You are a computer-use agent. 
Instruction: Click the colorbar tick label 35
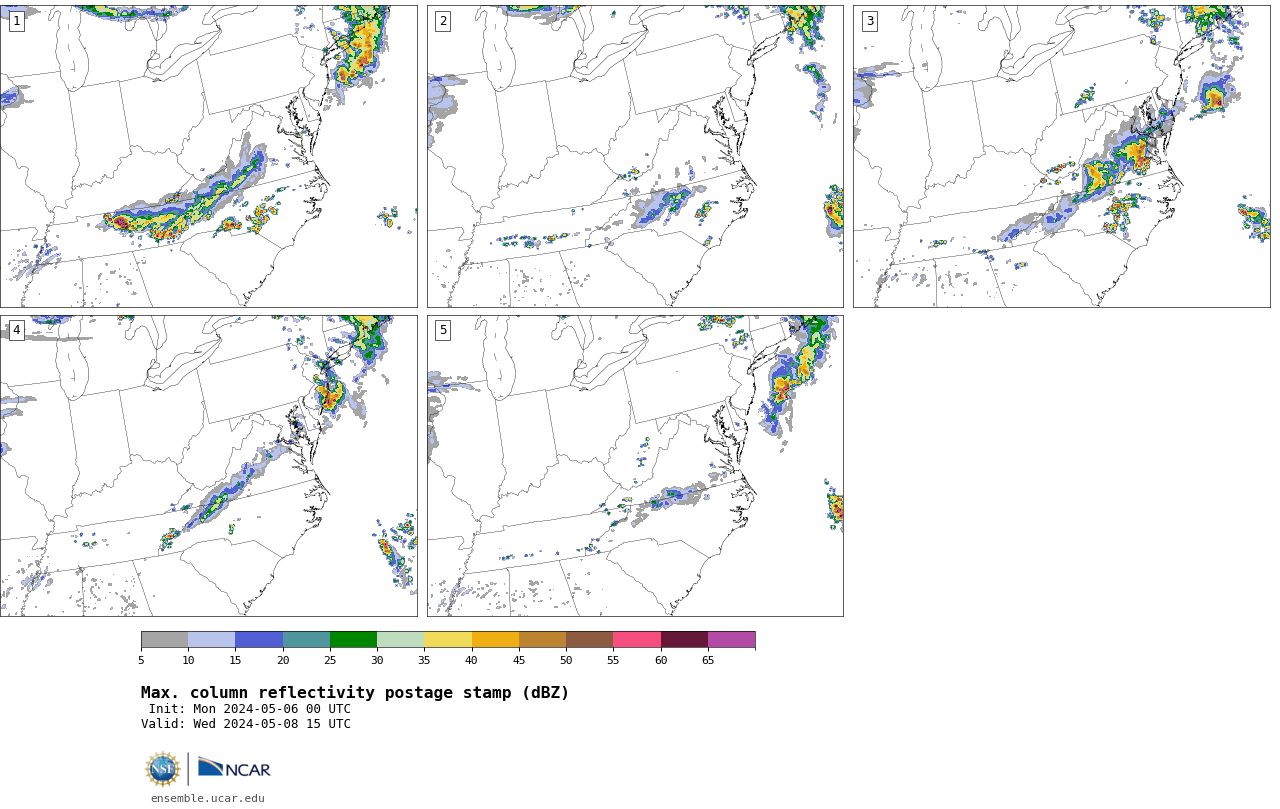pyautogui.click(x=424, y=660)
